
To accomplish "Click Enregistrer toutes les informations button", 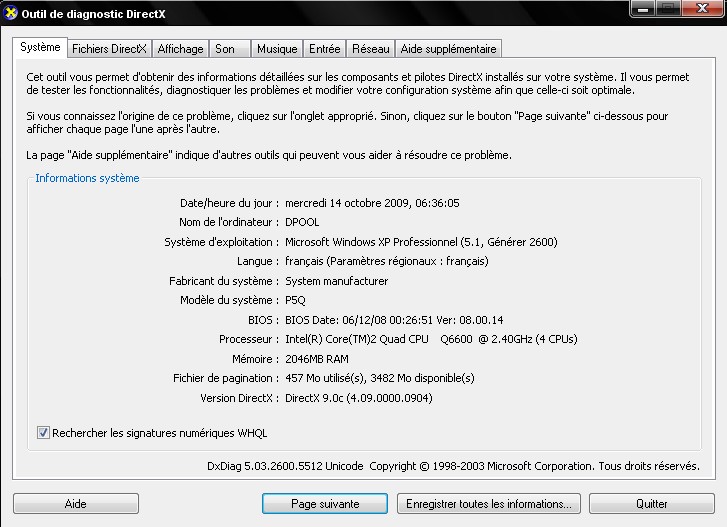I will [x=488, y=503].
